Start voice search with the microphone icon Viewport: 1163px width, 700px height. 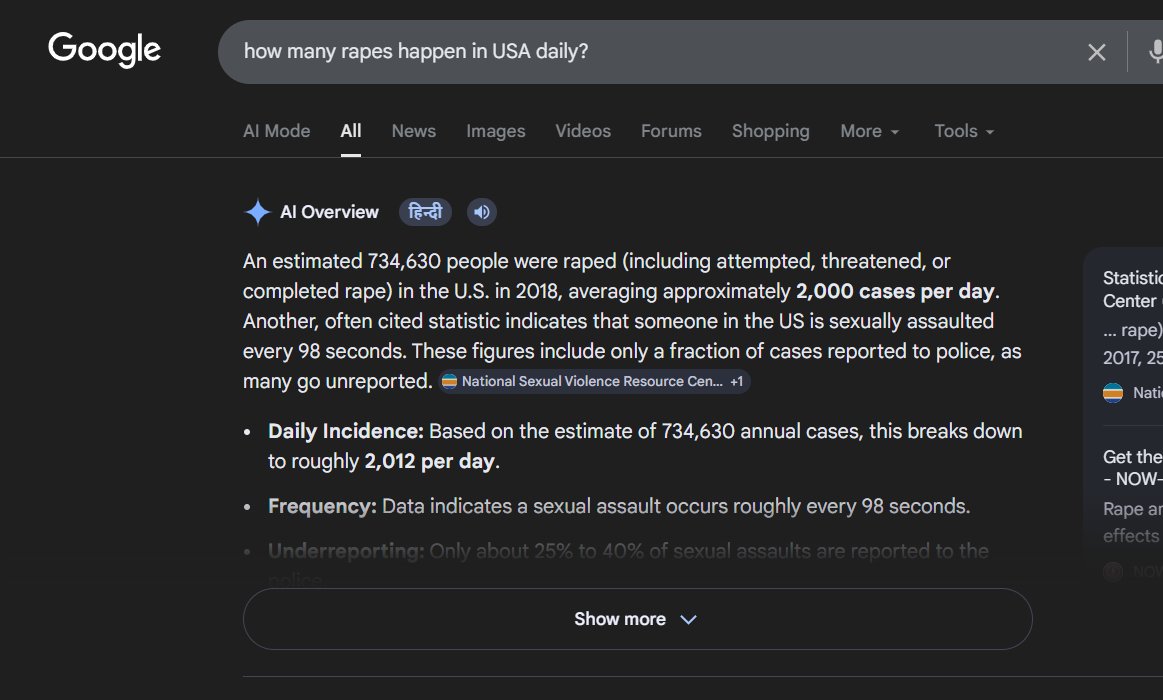(1156, 52)
